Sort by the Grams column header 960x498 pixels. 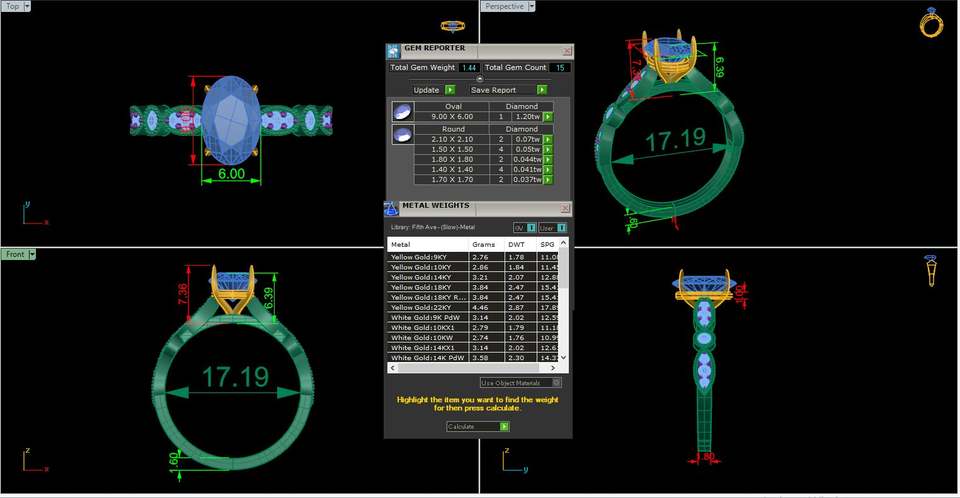[486, 244]
